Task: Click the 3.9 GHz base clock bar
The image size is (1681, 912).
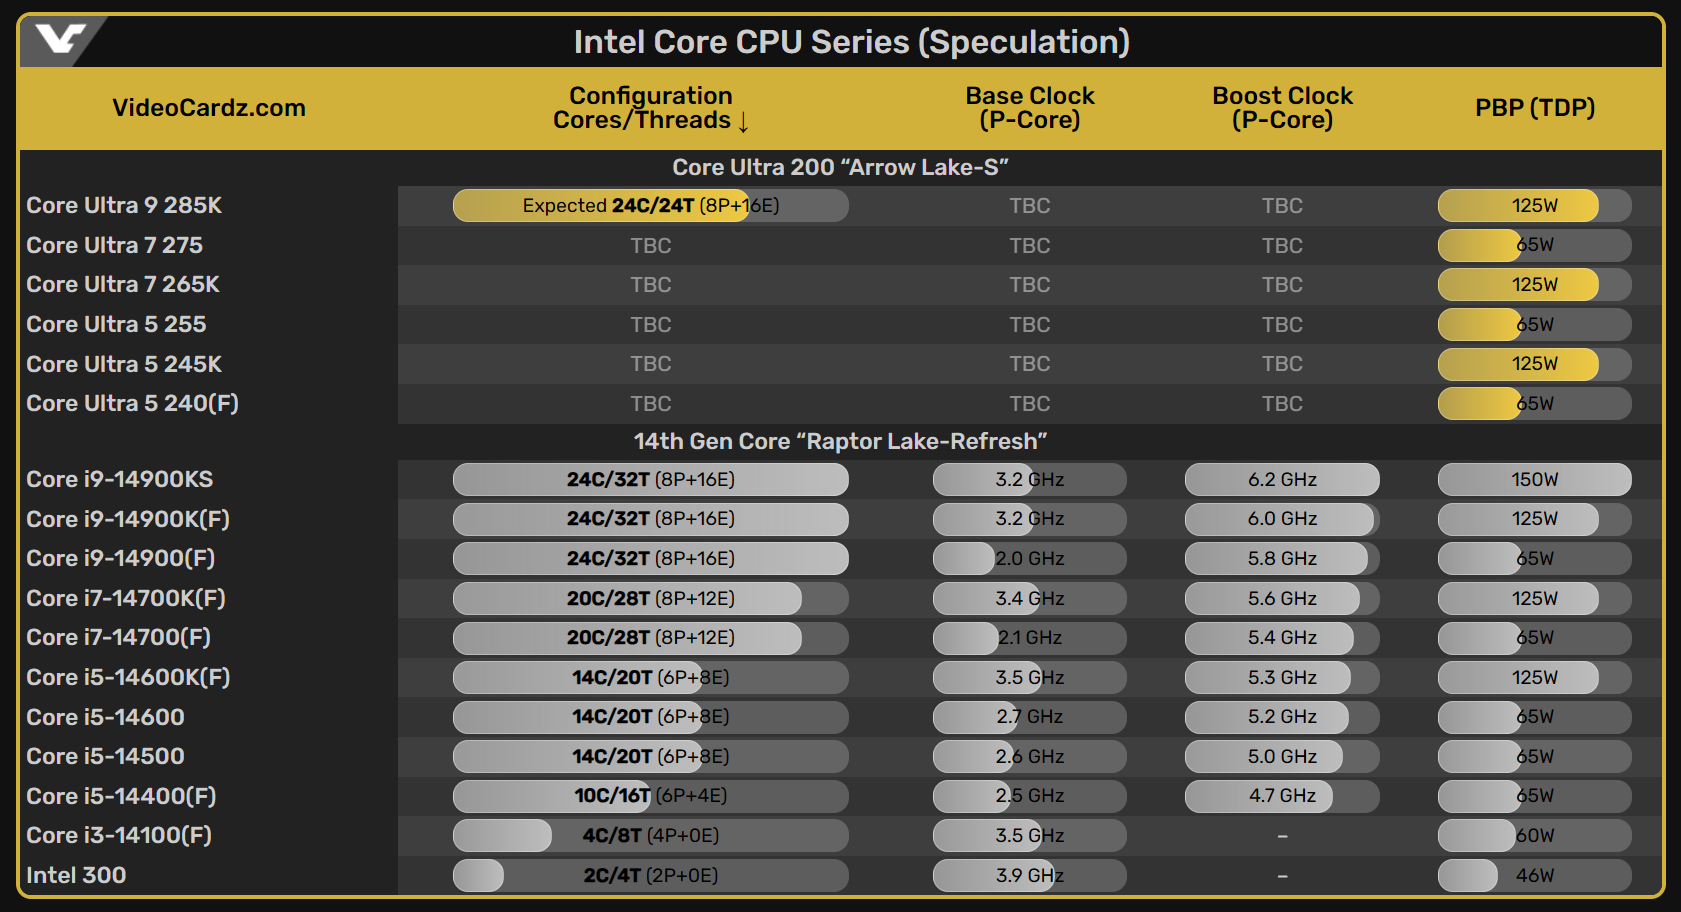Action: pos(1030,875)
